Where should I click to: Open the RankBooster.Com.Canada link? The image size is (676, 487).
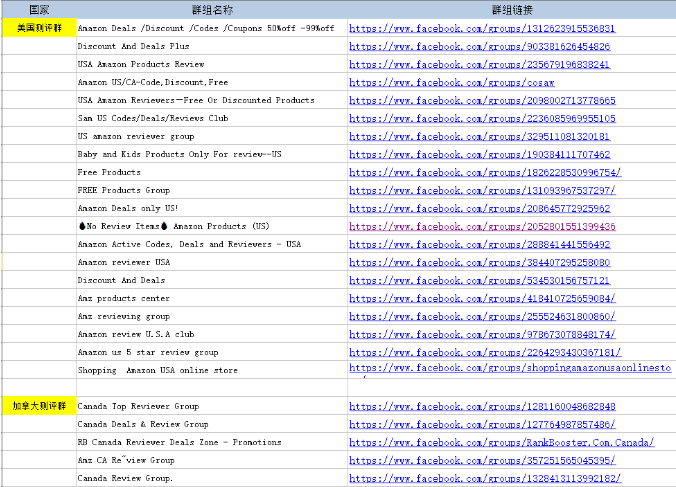502,443
